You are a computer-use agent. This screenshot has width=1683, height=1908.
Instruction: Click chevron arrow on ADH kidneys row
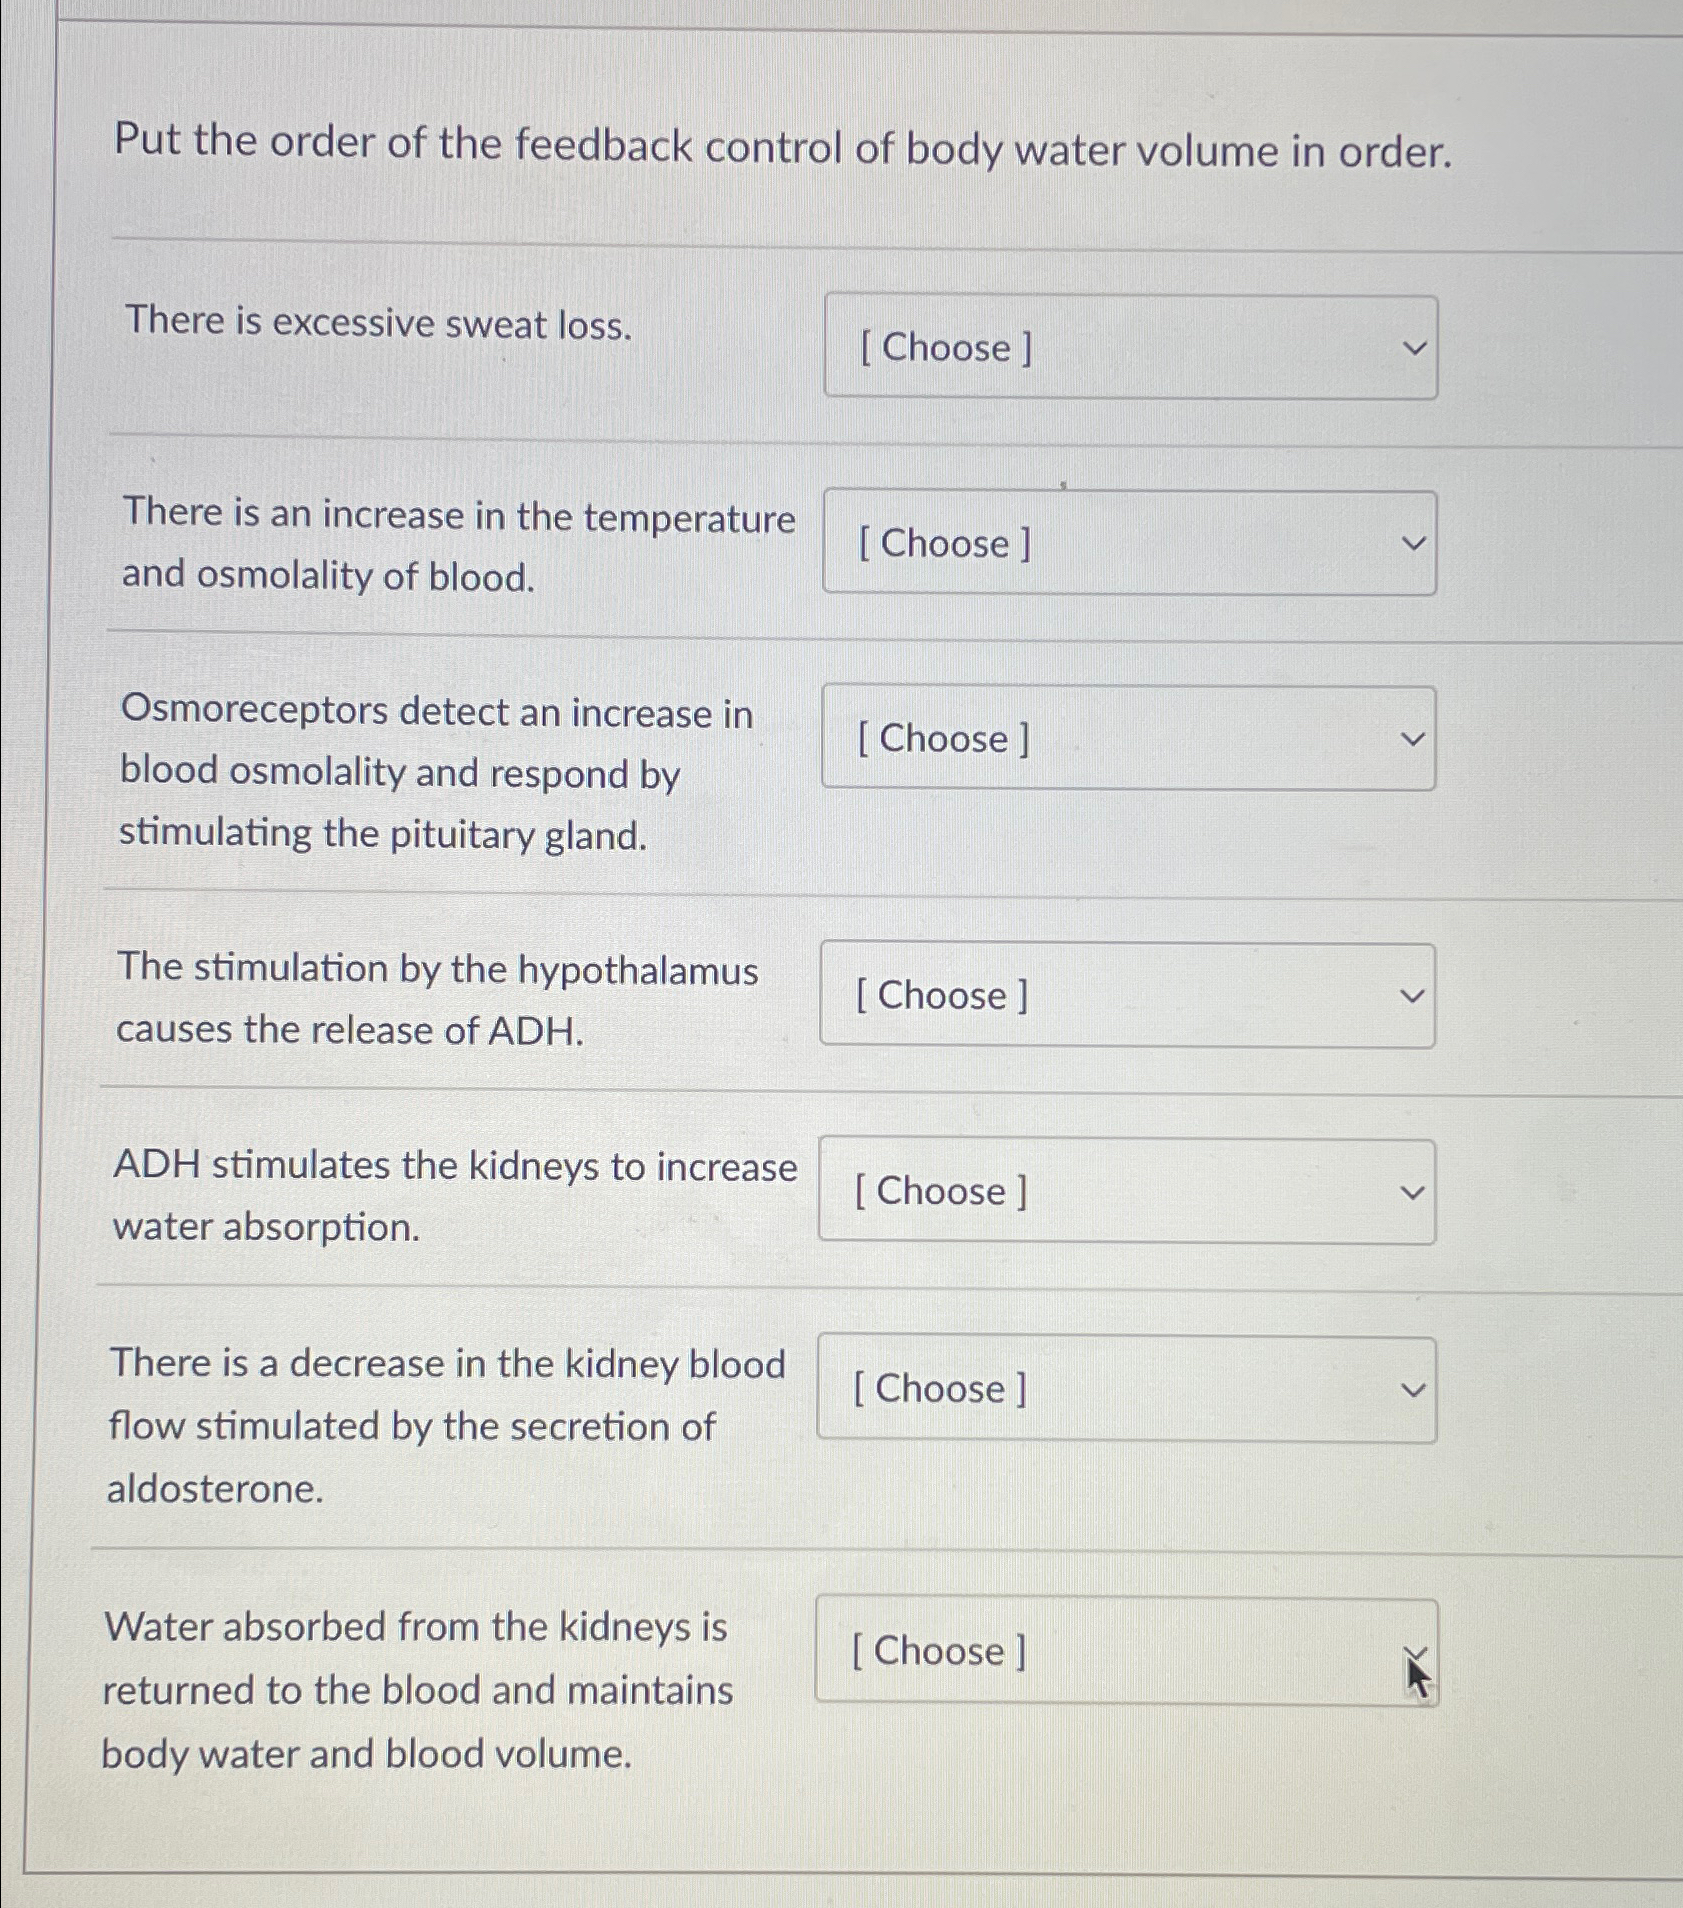(x=1412, y=1193)
